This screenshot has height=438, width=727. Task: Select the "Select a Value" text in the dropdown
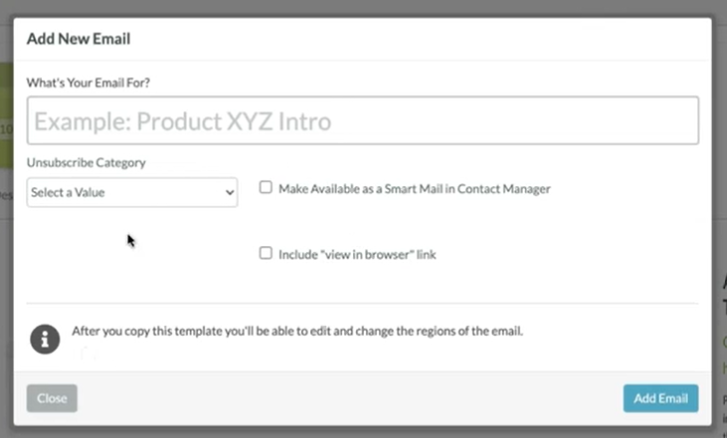[x=68, y=192]
